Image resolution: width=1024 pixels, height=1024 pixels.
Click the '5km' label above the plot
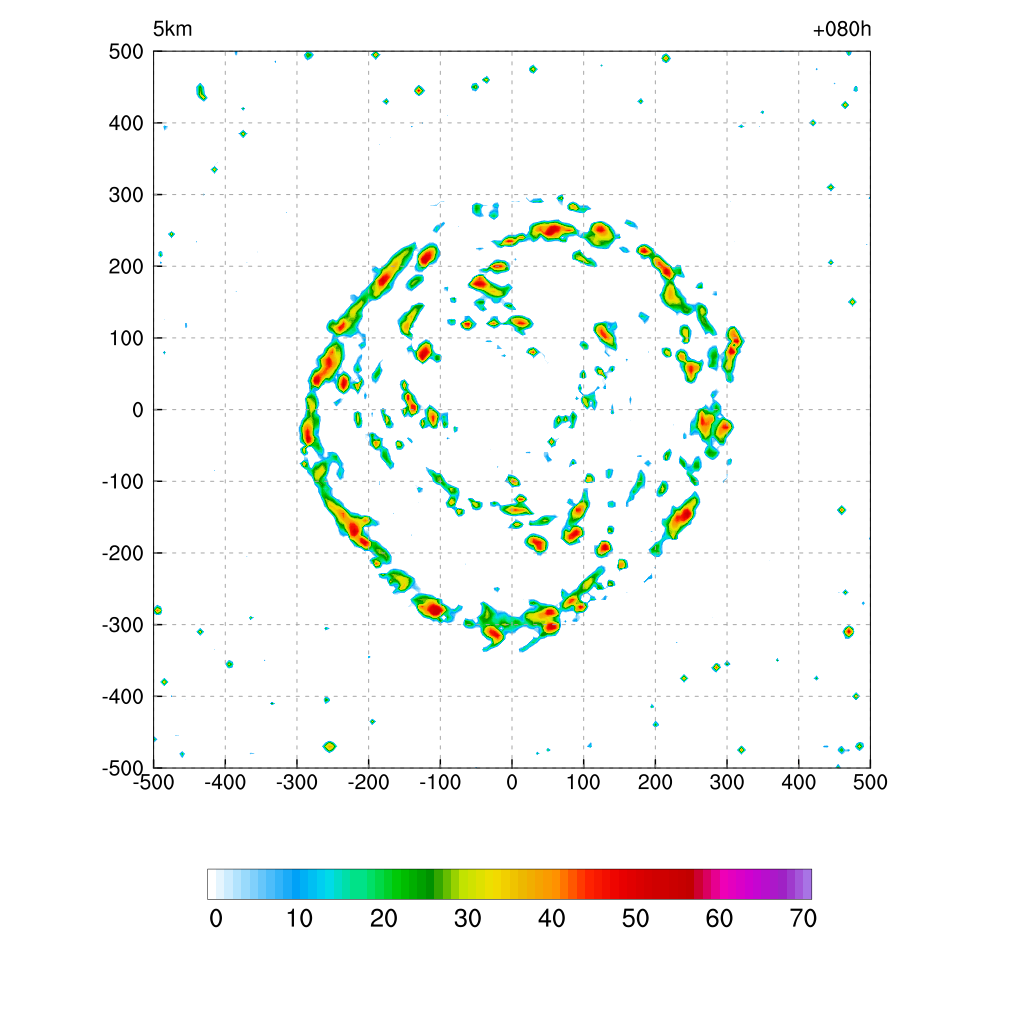click(x=172, y=29)
